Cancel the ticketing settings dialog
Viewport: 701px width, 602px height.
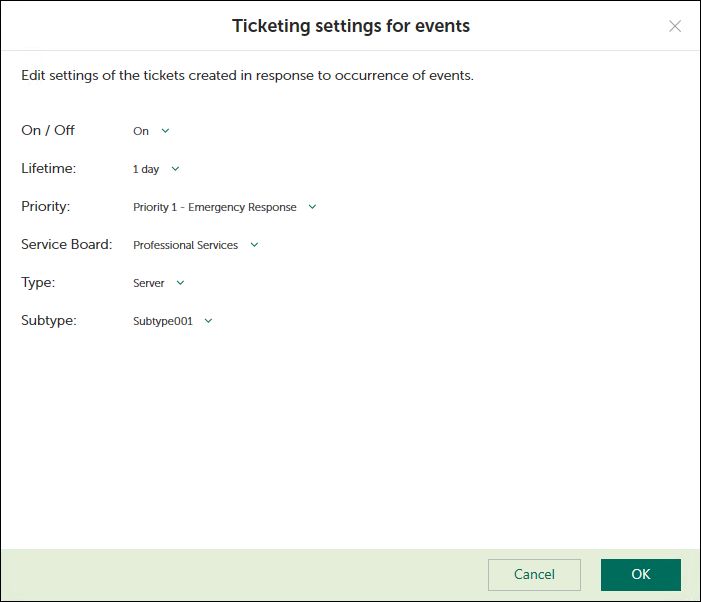coord(534,574)
